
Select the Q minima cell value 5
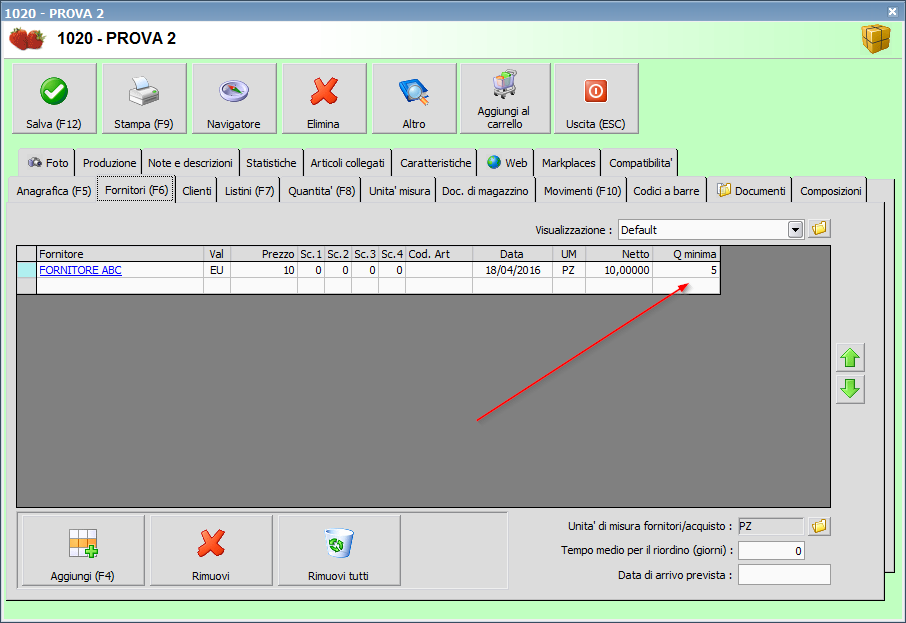tap(686, 270)
